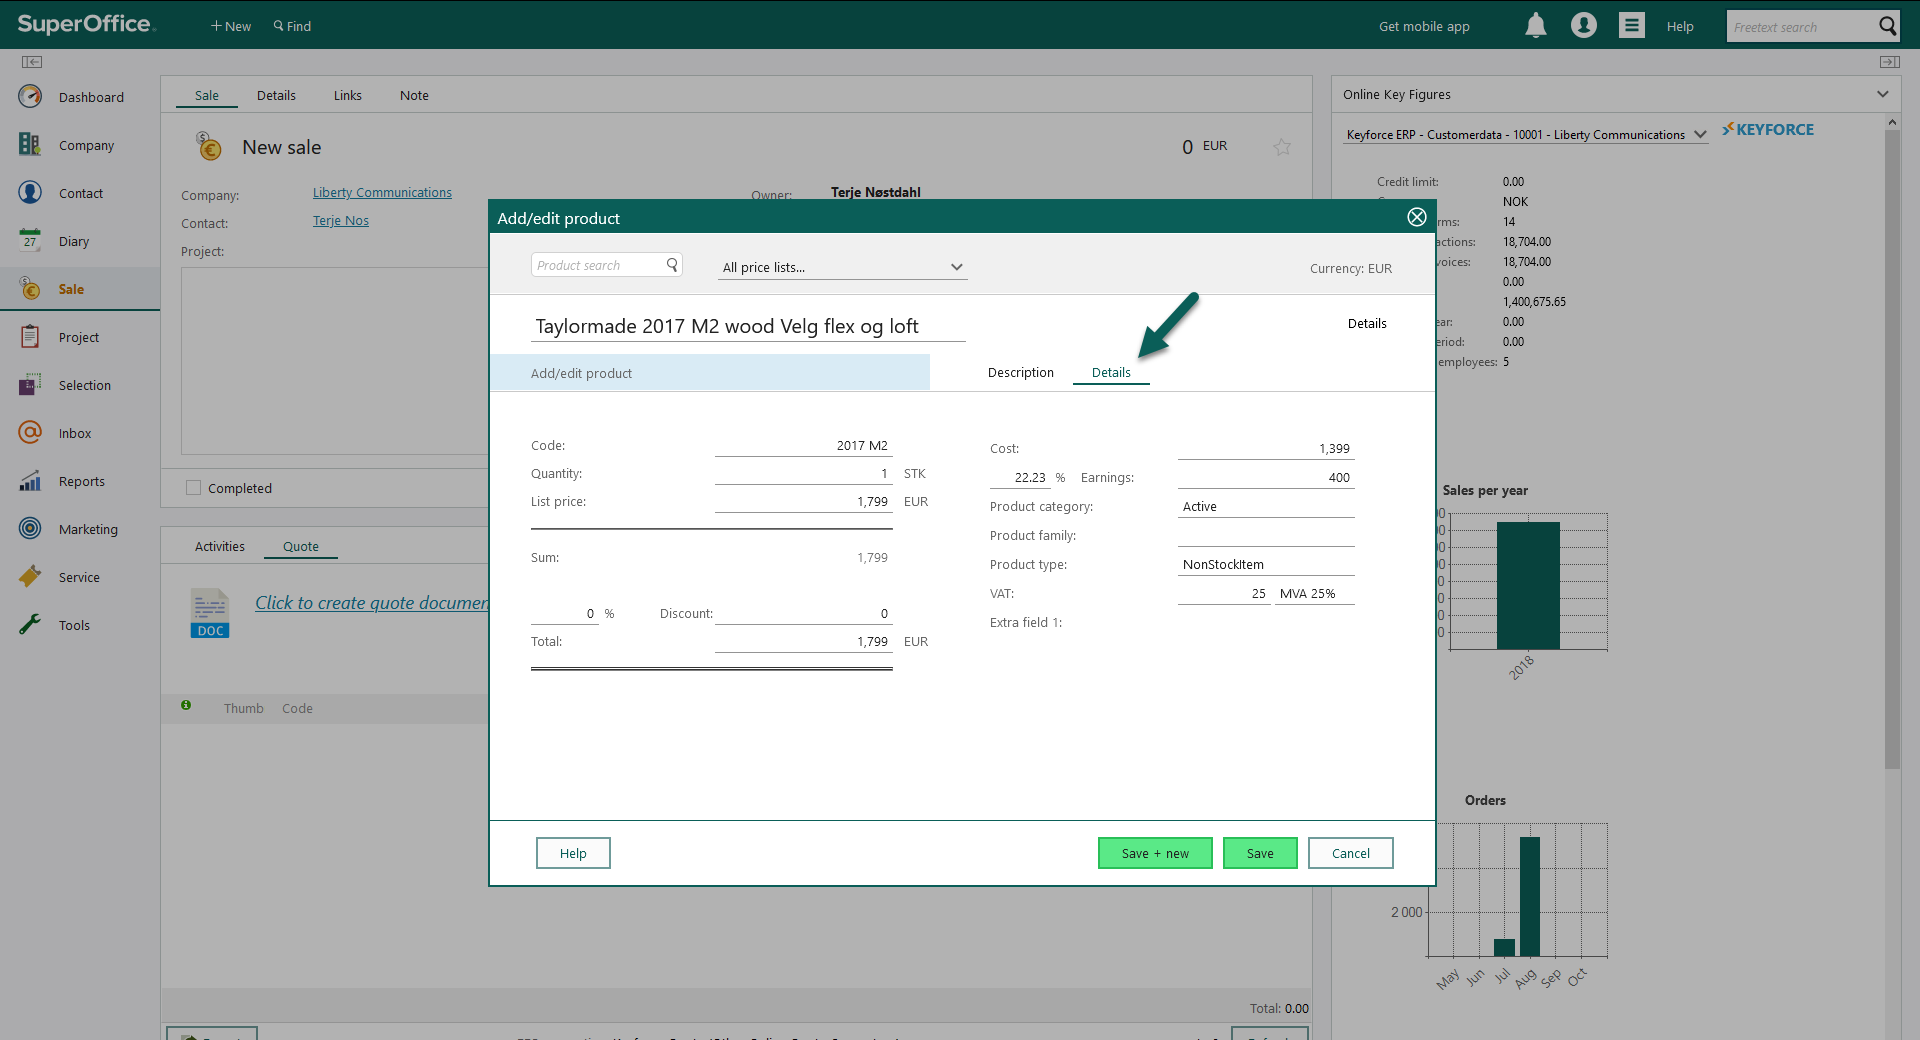Open the Details tab on sale card

click(276, 96)
